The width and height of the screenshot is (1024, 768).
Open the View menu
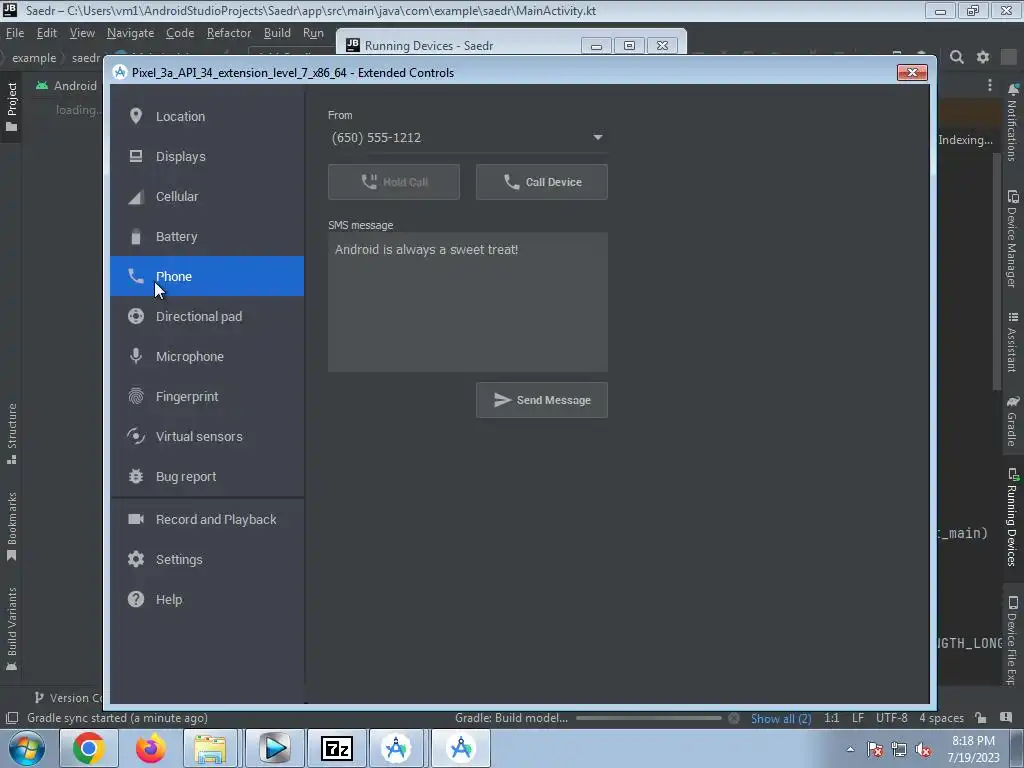pyautogui.click(x=82, y=33)
